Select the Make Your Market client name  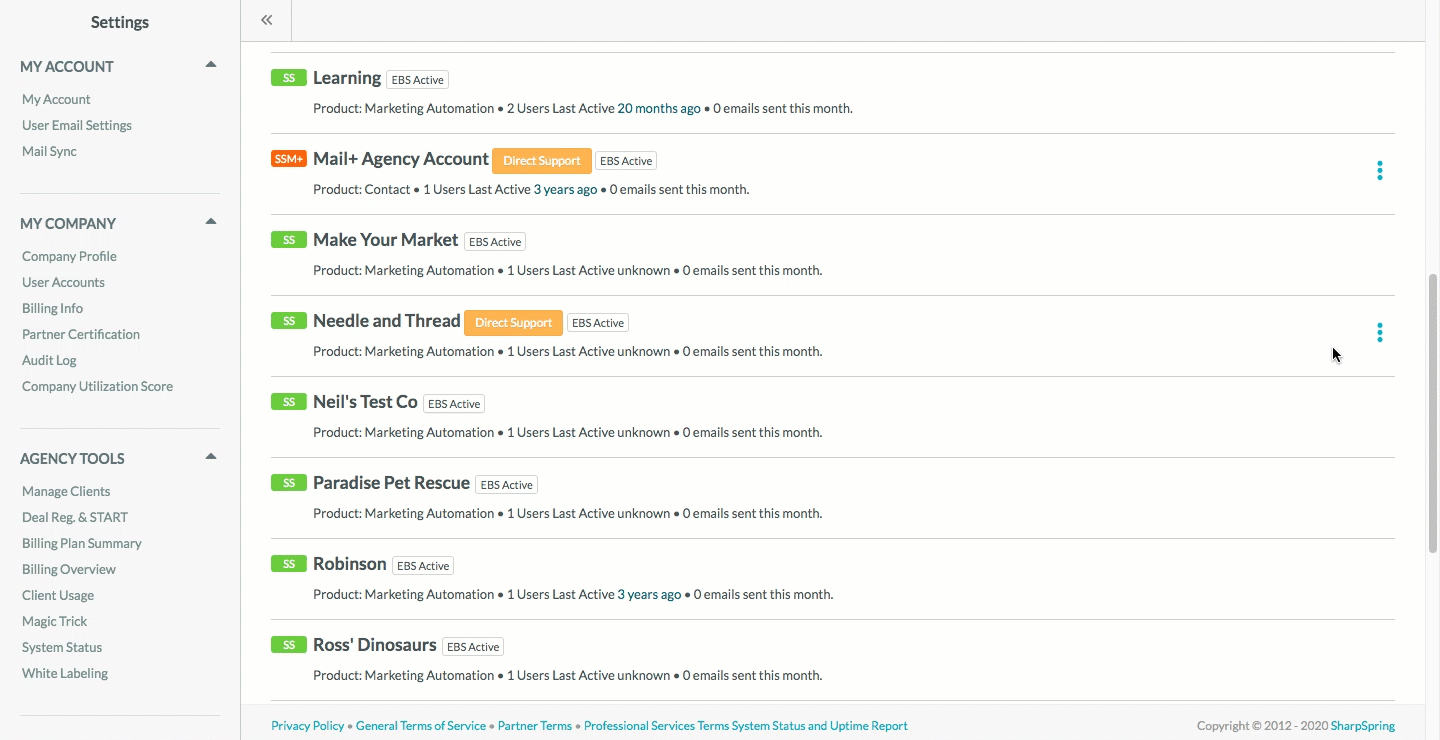click(x=386, y=240)
